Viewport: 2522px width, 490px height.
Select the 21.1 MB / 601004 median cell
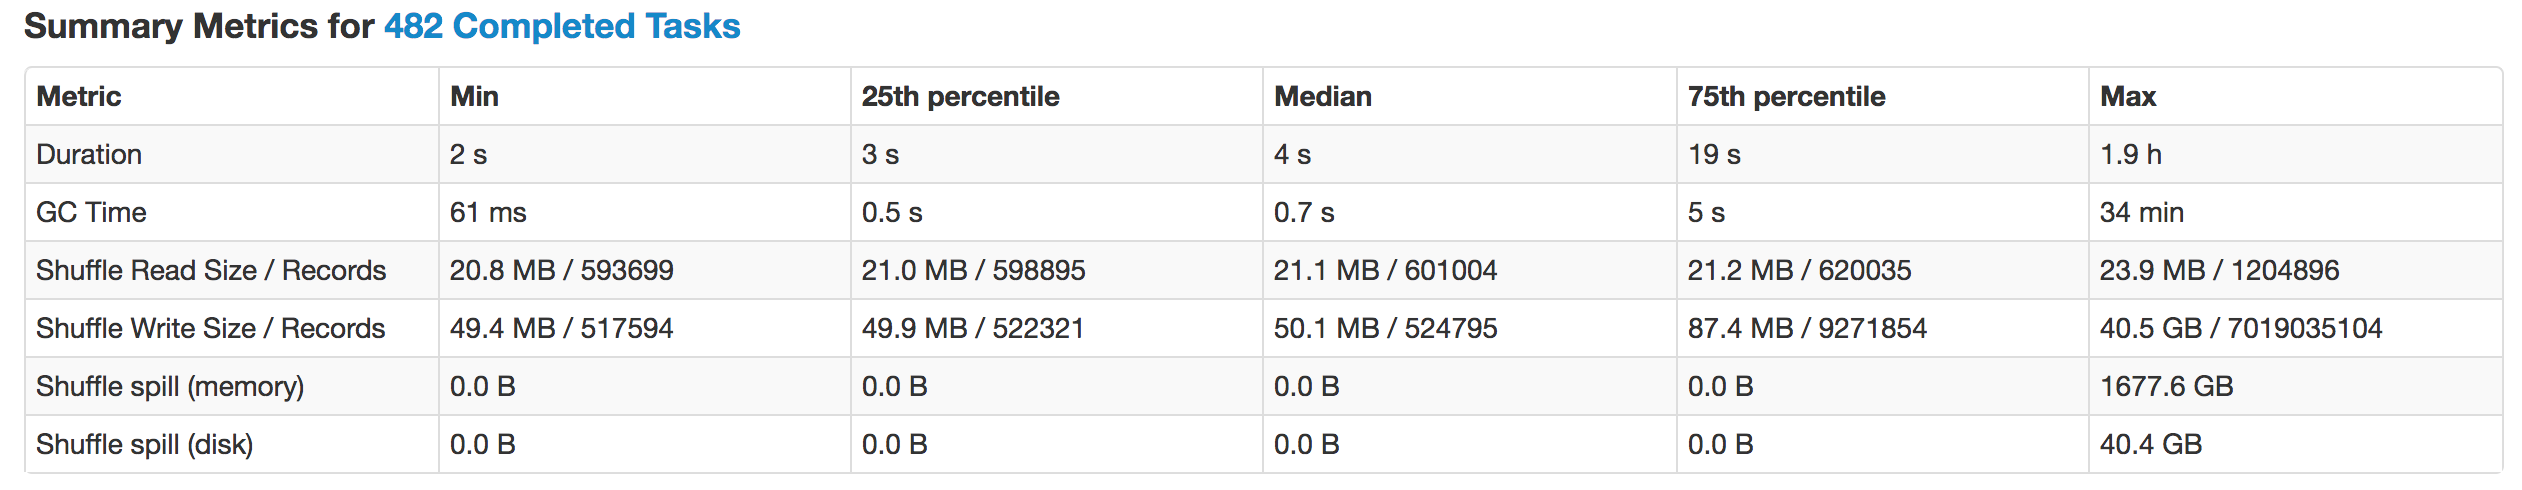[x=1385, y=270]
